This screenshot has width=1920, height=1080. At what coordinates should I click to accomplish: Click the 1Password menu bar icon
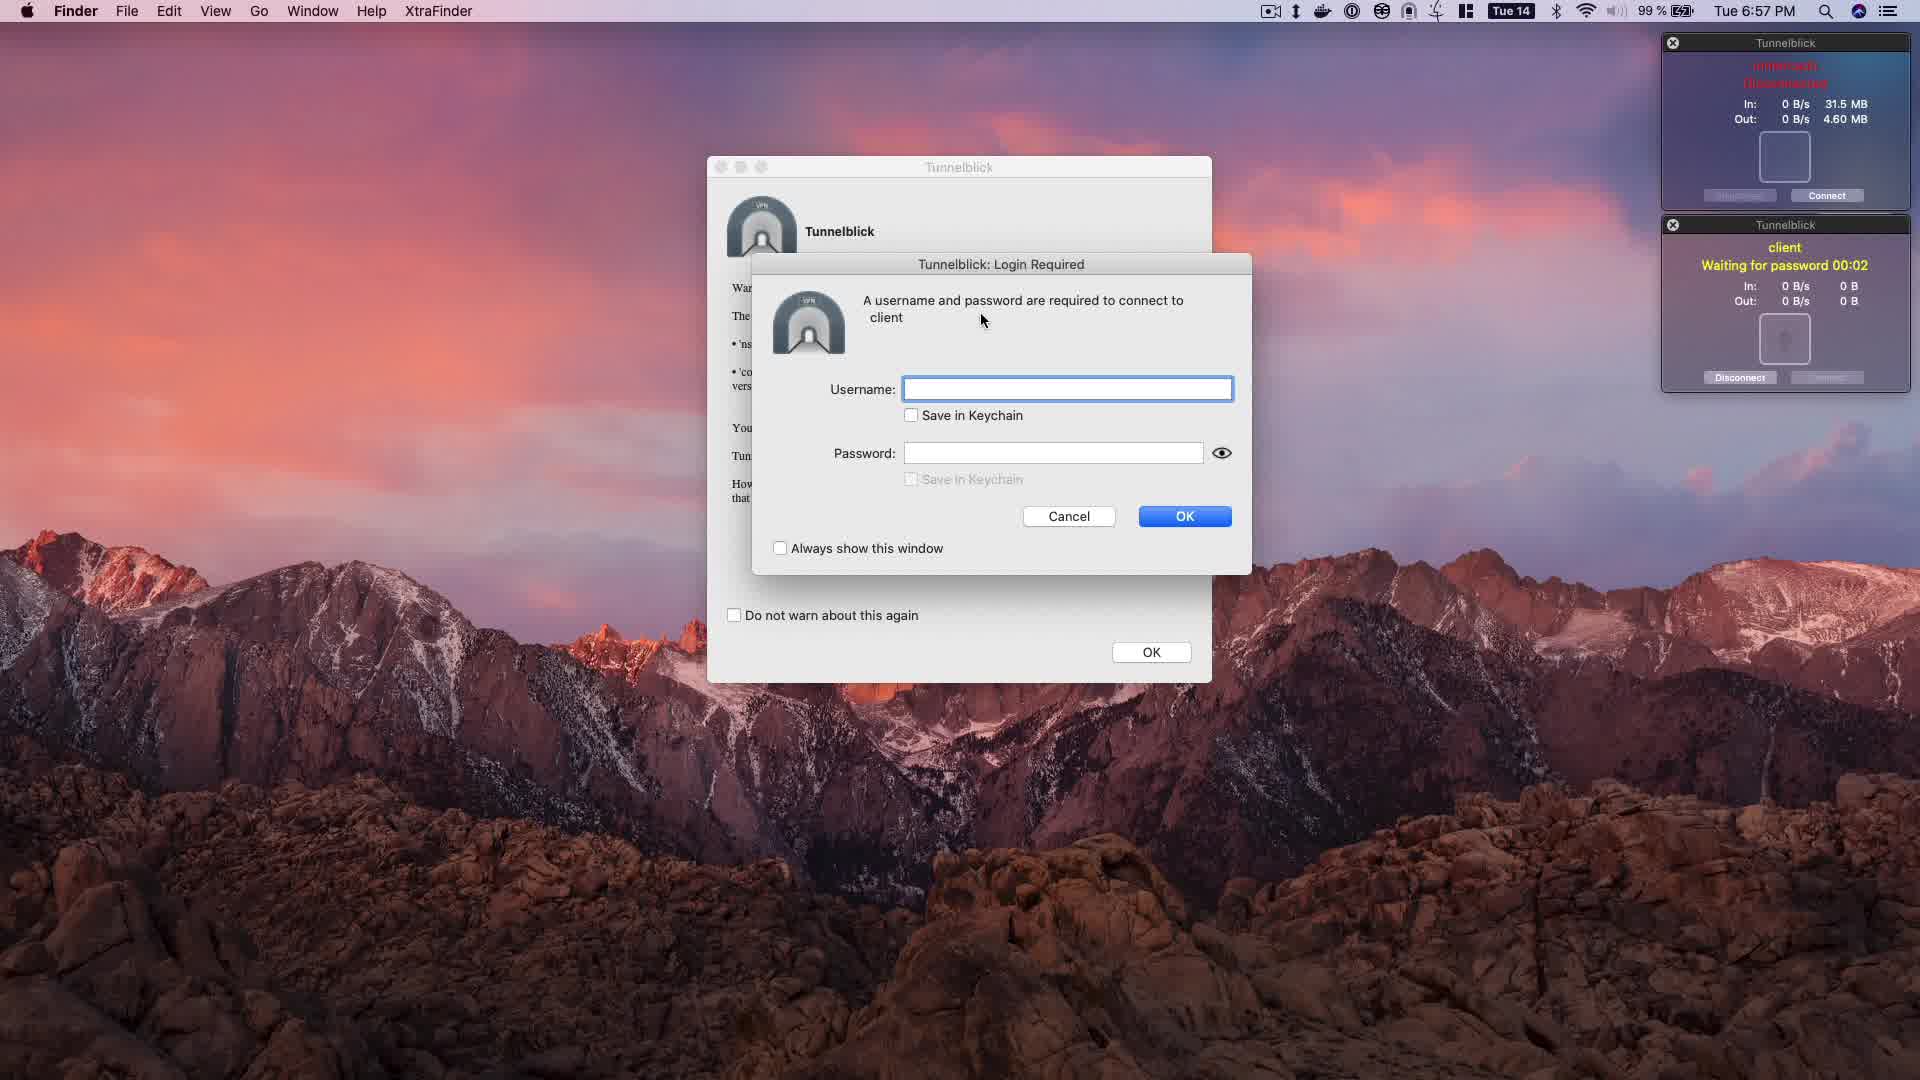click(x=1352, y=11)
